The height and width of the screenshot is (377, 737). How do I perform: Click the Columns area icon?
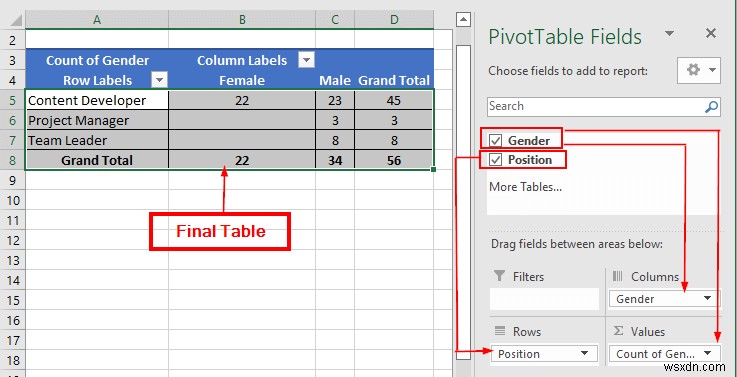click(618, 276)
